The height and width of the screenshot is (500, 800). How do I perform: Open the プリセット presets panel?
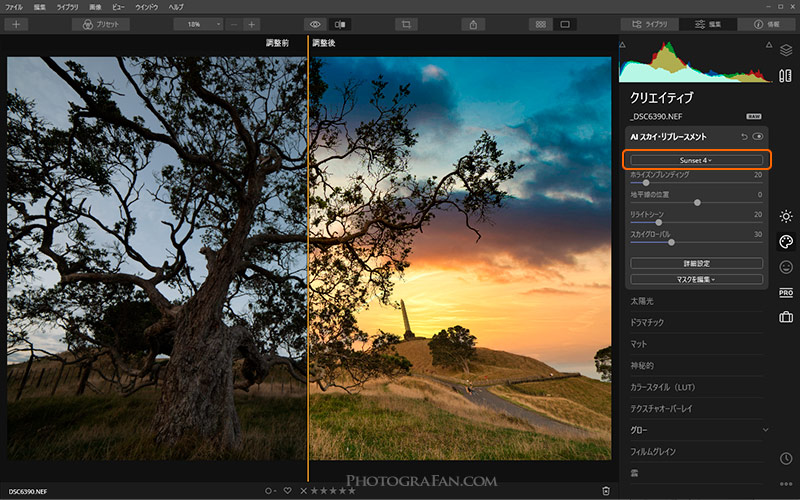101,24
